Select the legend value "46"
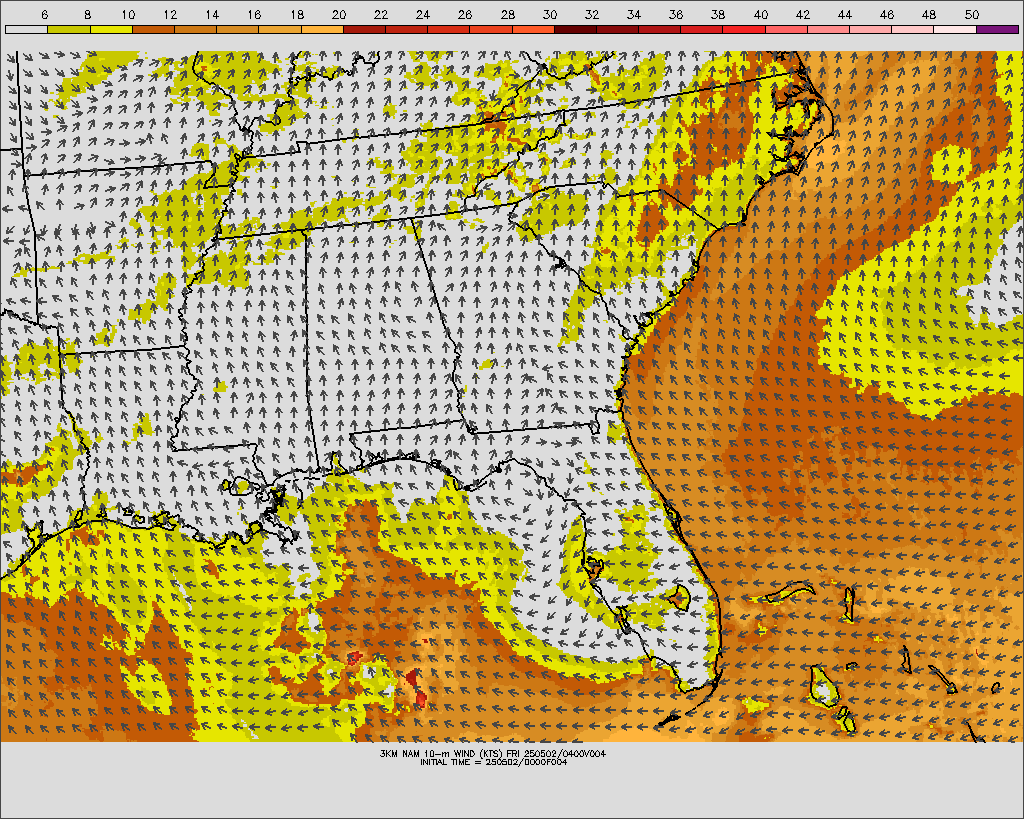Viewport: 1024px width, 819px height. pyautogui.click(x=887, y=14)
